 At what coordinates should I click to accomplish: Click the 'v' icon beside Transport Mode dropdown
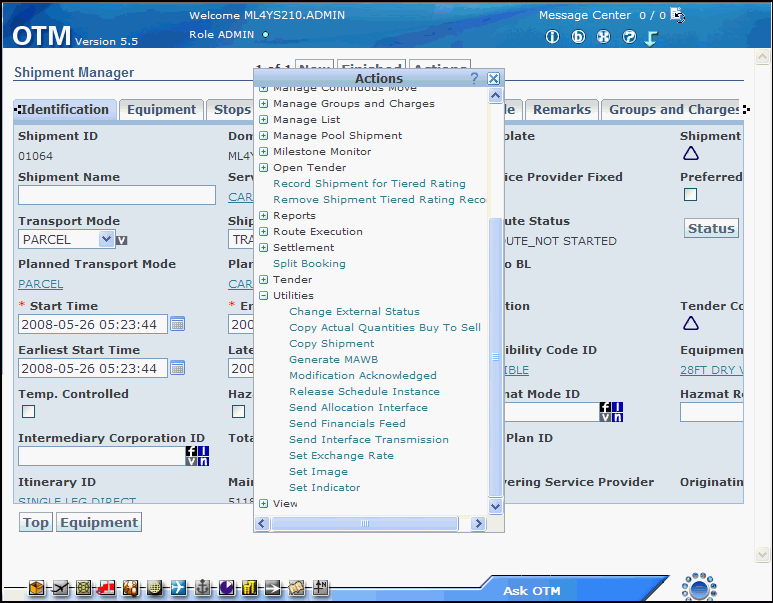click(x=122, y=241)
